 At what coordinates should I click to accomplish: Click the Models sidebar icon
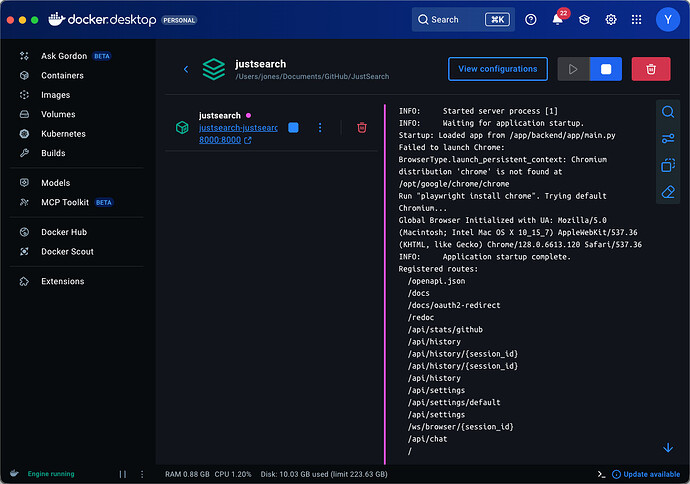click(24, 183)
